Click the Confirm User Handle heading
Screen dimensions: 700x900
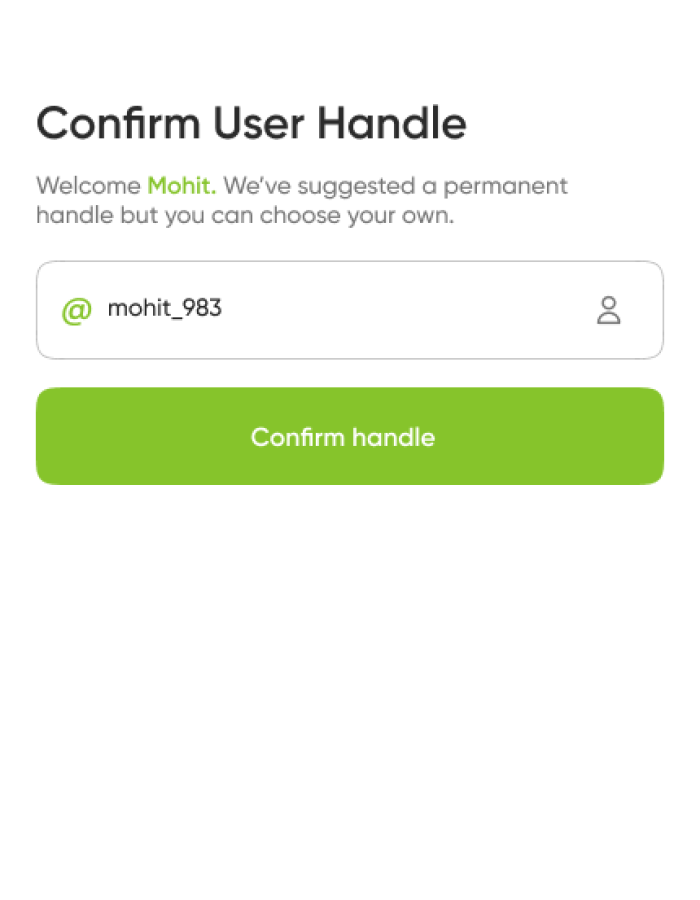(251, 123)
